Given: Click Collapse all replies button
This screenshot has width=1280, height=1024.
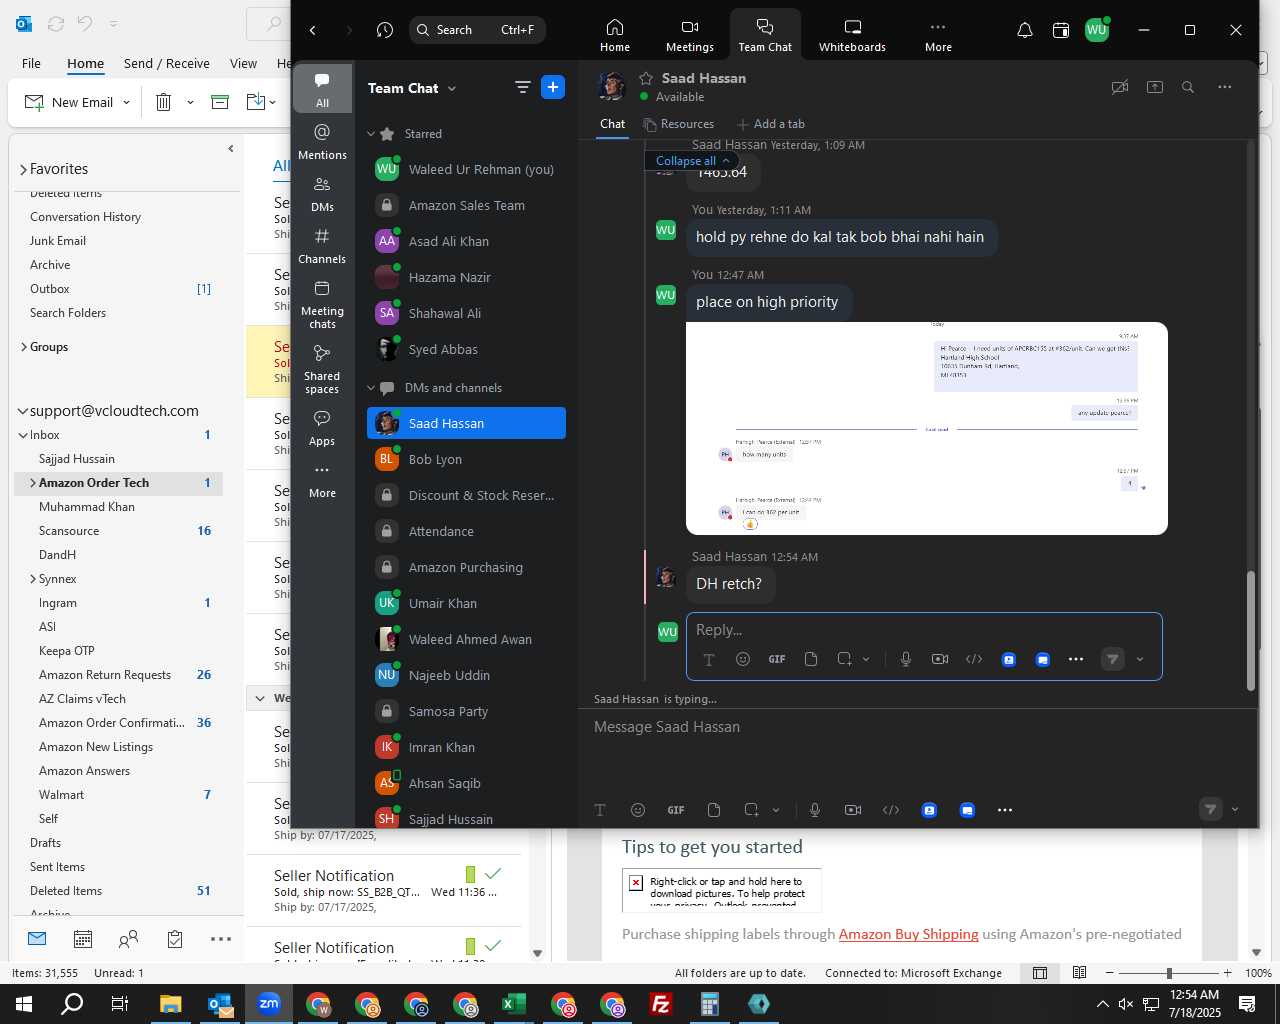Looking at the screenshot, I should pos(693,161).
